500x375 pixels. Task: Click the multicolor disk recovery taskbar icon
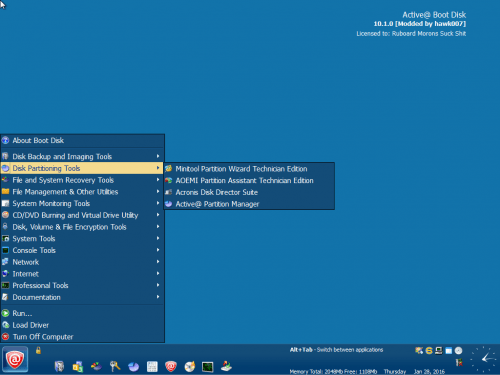coord(96,366)
